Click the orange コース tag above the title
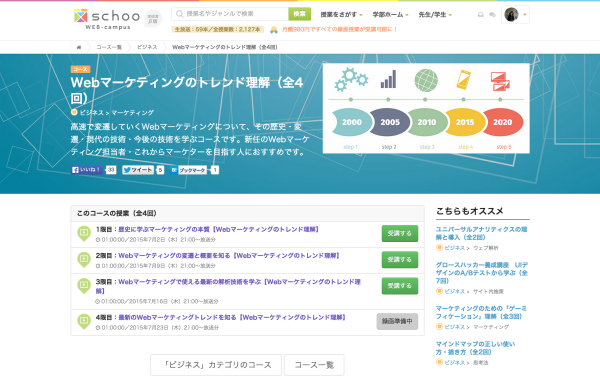This screenshot has height=378, width=600. coord(80,69)
